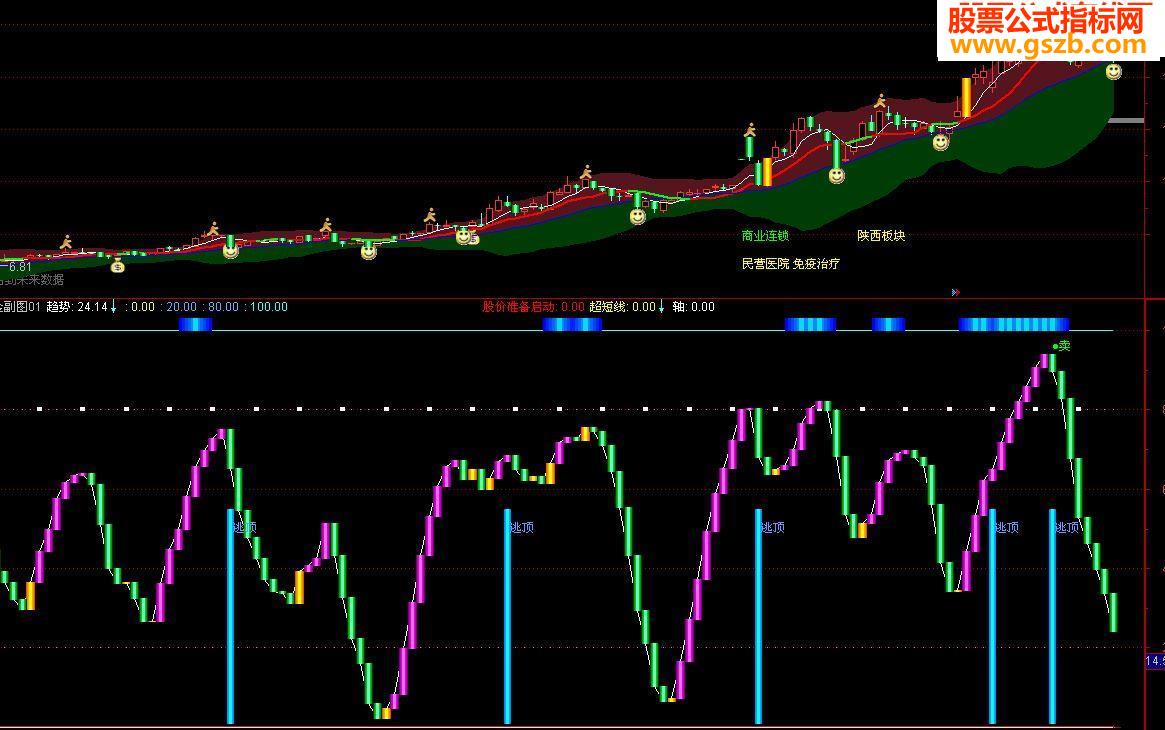Click the money bag icon near 6.81

pyautogui.click(x=117, y=265)
